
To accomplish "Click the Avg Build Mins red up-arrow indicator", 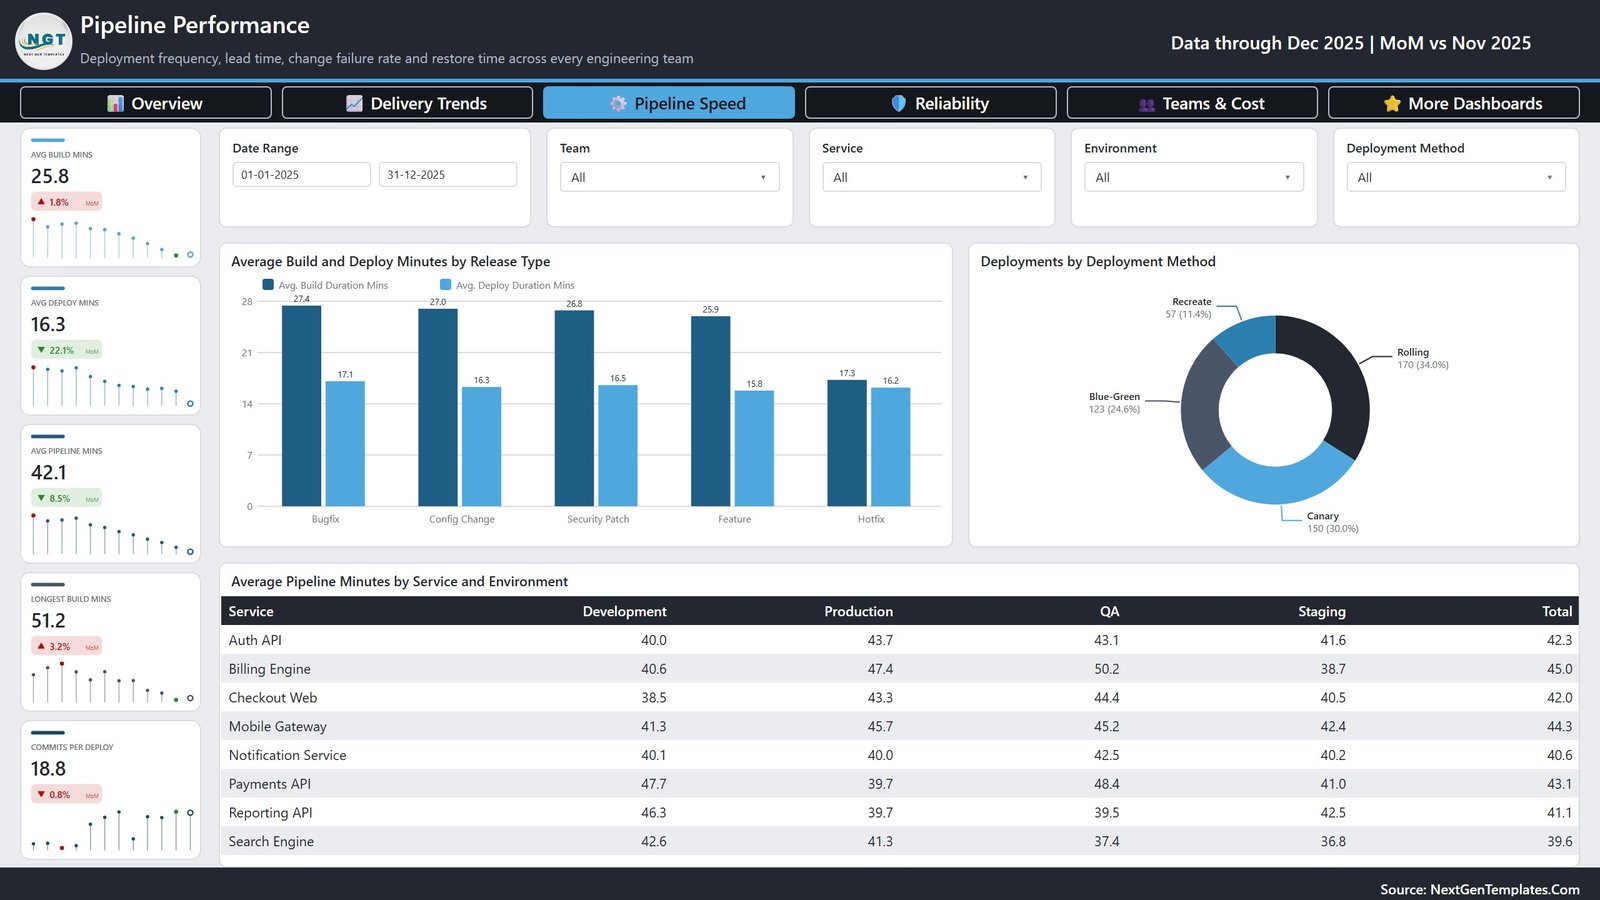I will coord(41,202).
